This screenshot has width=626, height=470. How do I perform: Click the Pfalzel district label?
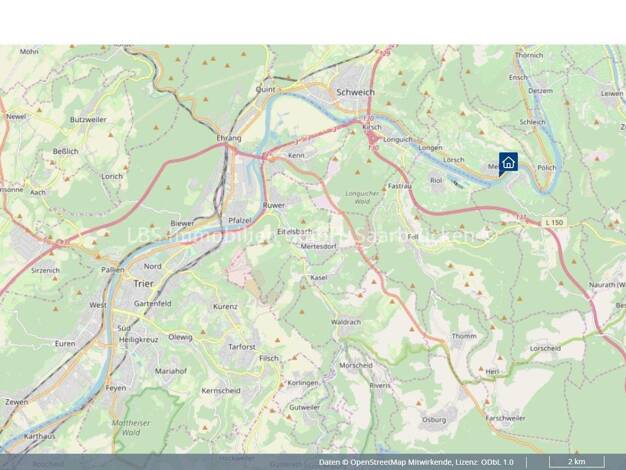pos(240,220)
